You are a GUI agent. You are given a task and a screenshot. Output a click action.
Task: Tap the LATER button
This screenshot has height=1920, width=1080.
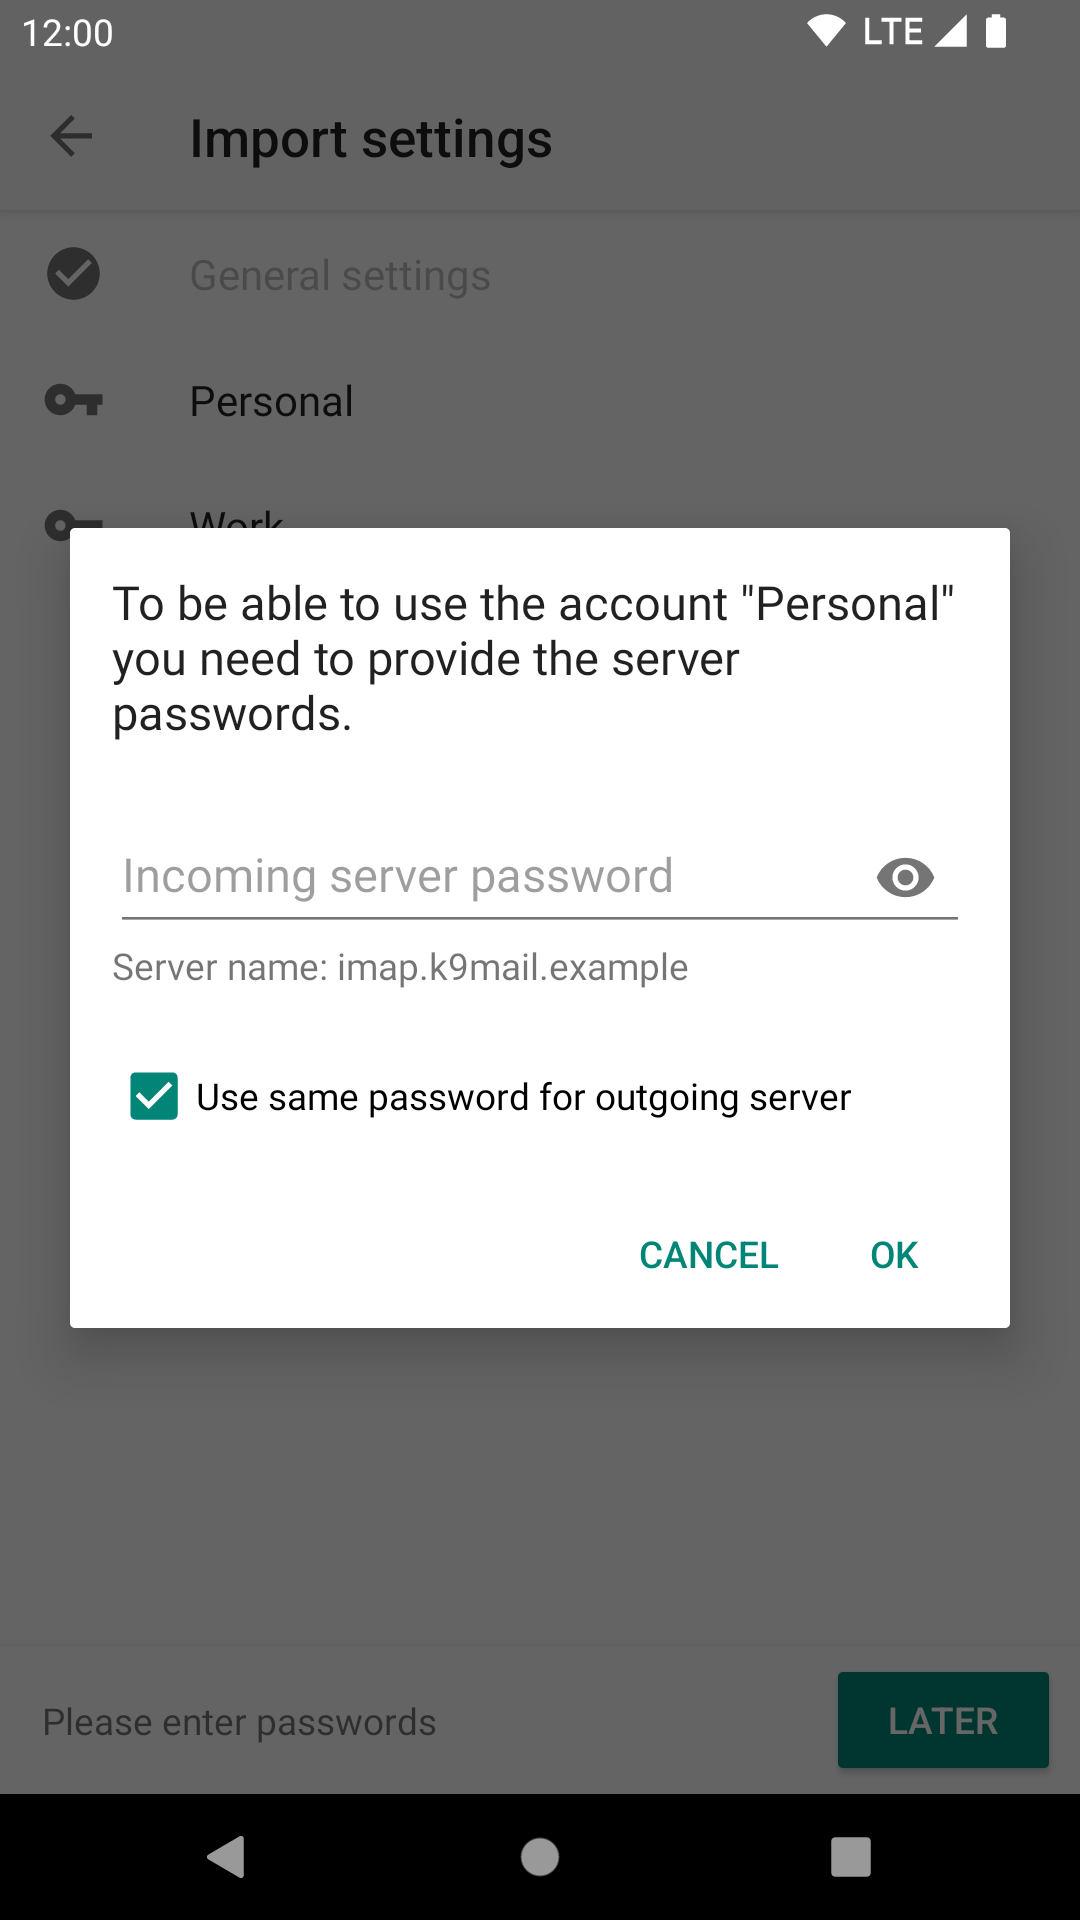tap(943, 1720)
